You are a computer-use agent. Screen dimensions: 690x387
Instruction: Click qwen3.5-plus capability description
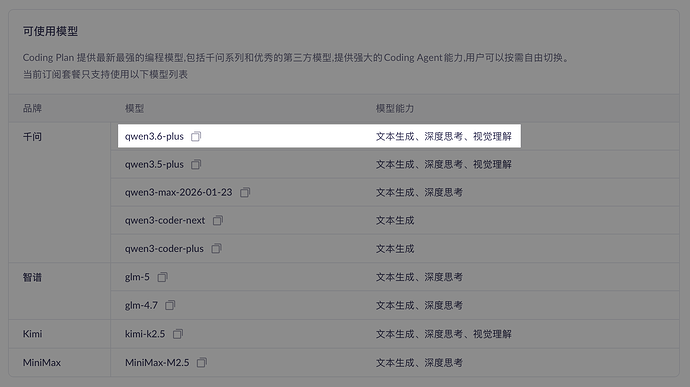444,165
